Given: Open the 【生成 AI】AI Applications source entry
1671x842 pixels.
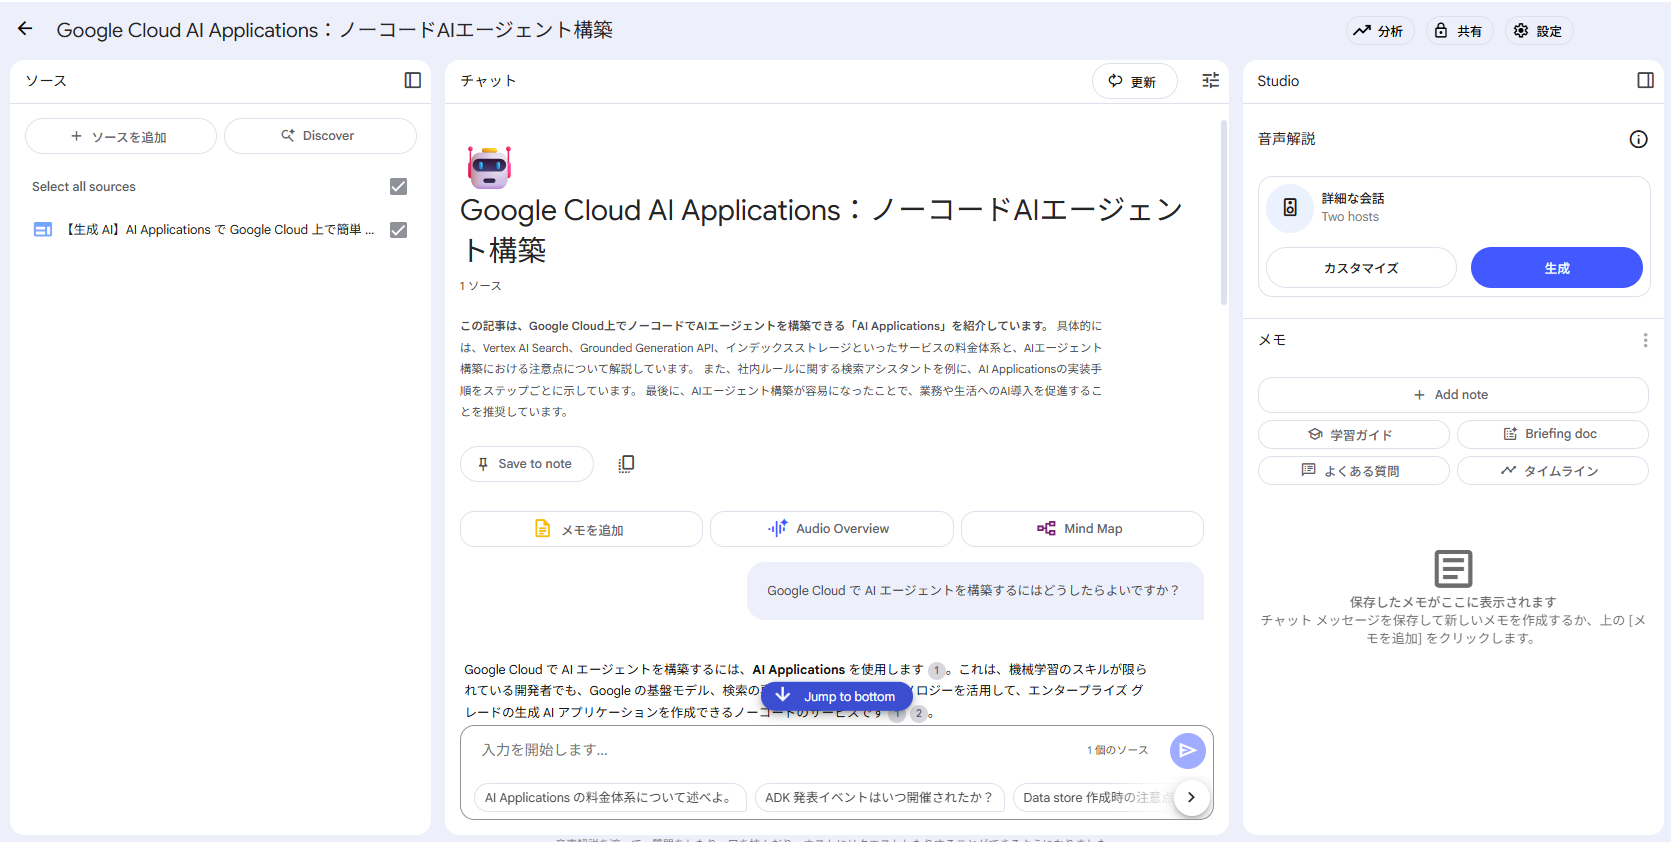Looking at the screenshot, I should click(220, 230).
